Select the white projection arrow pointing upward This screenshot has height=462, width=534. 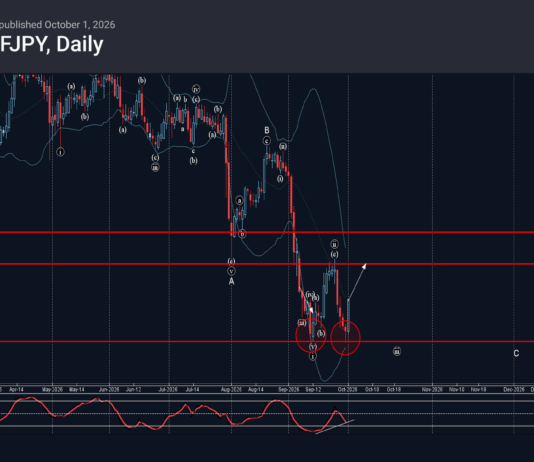[x=357, y=281]
